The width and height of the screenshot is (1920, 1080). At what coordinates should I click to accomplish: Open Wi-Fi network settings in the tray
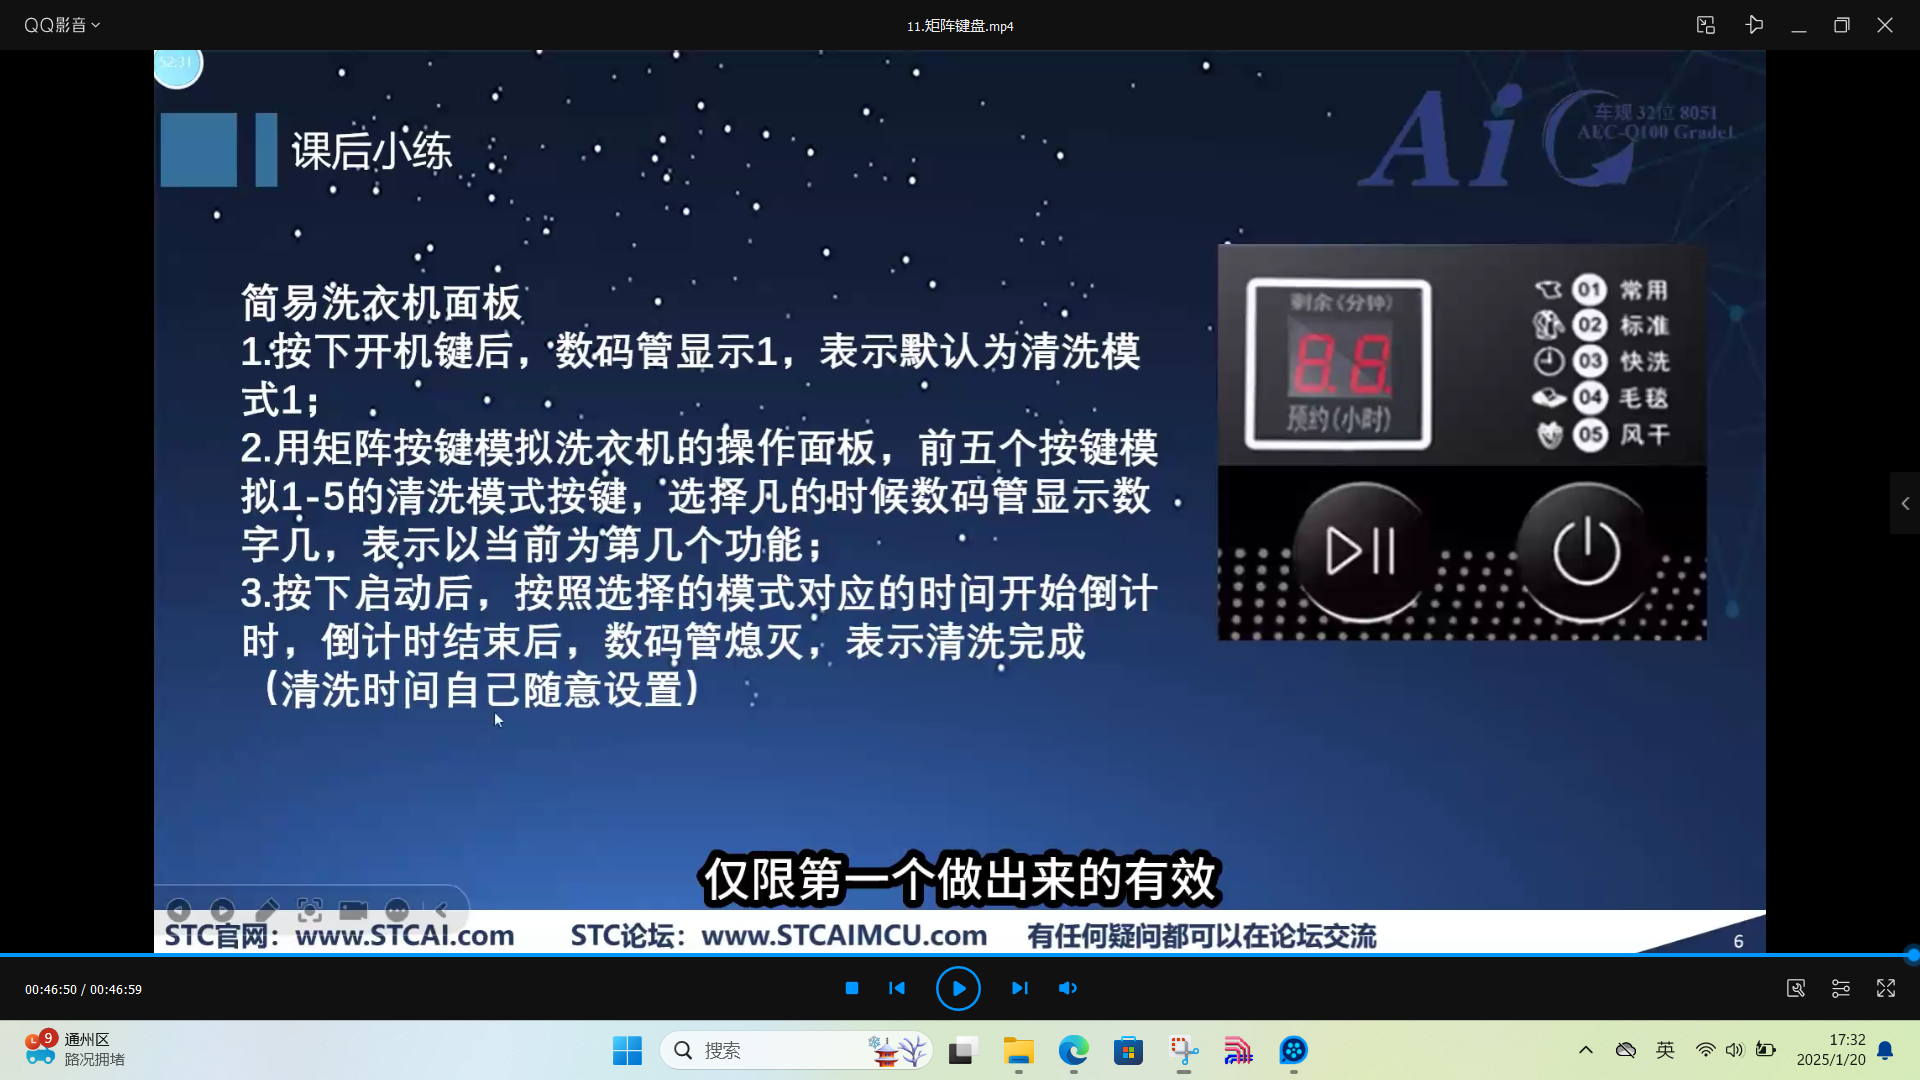(1705, 1050)
